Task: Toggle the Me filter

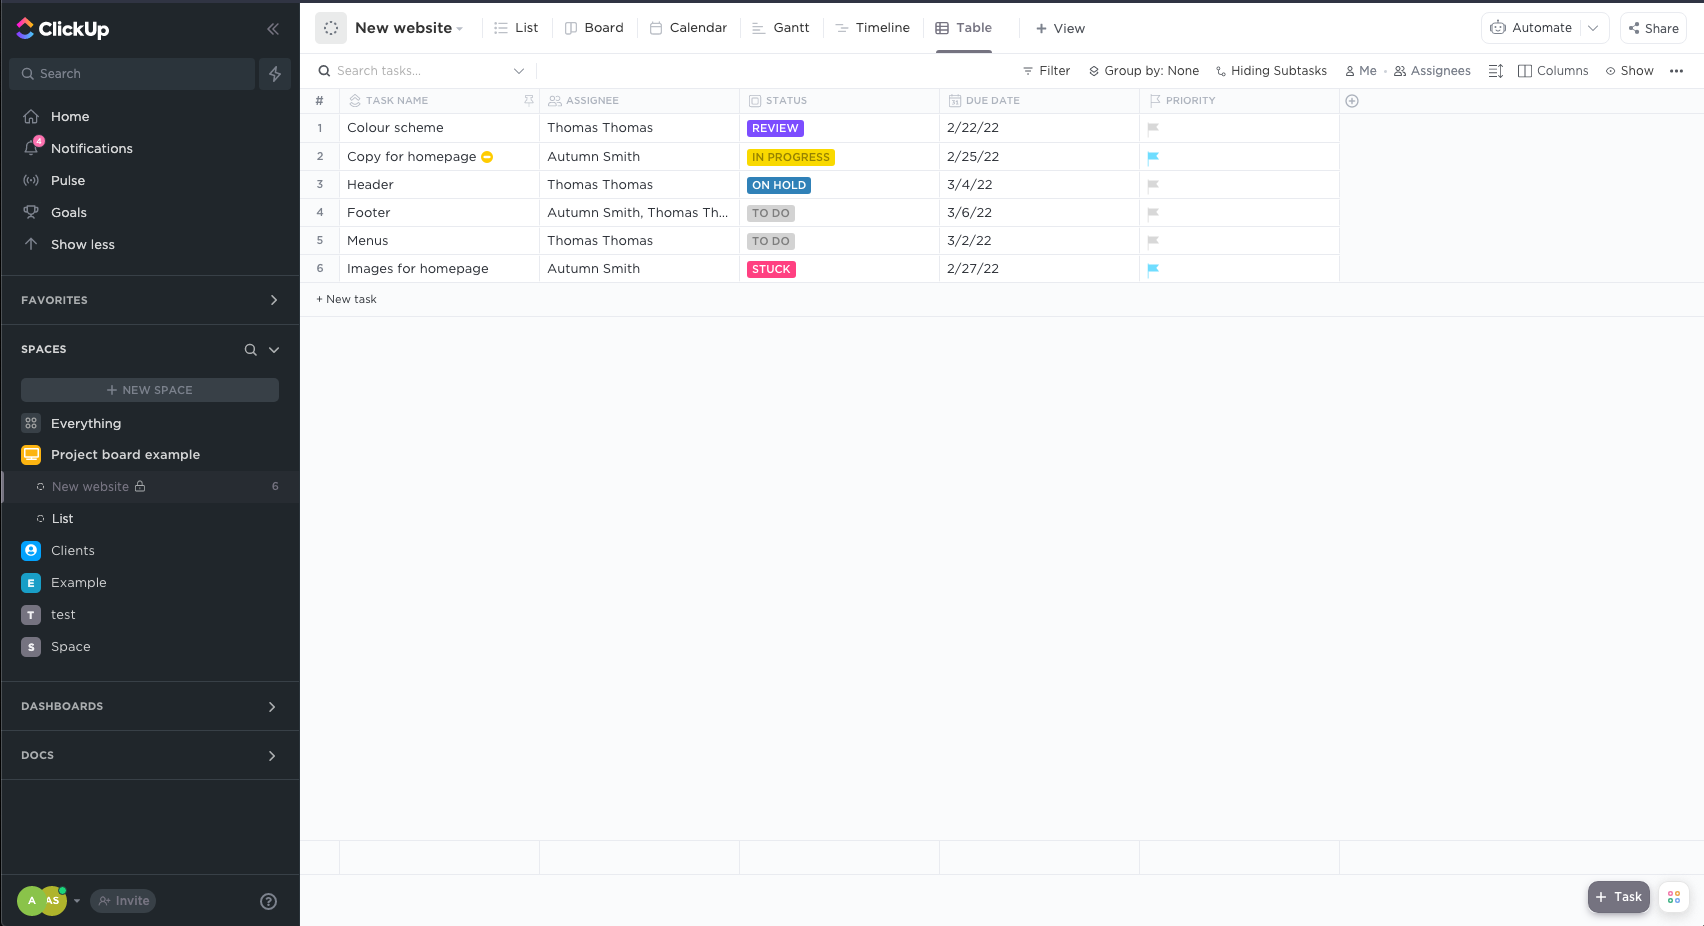Action: tap(1361, 71)
